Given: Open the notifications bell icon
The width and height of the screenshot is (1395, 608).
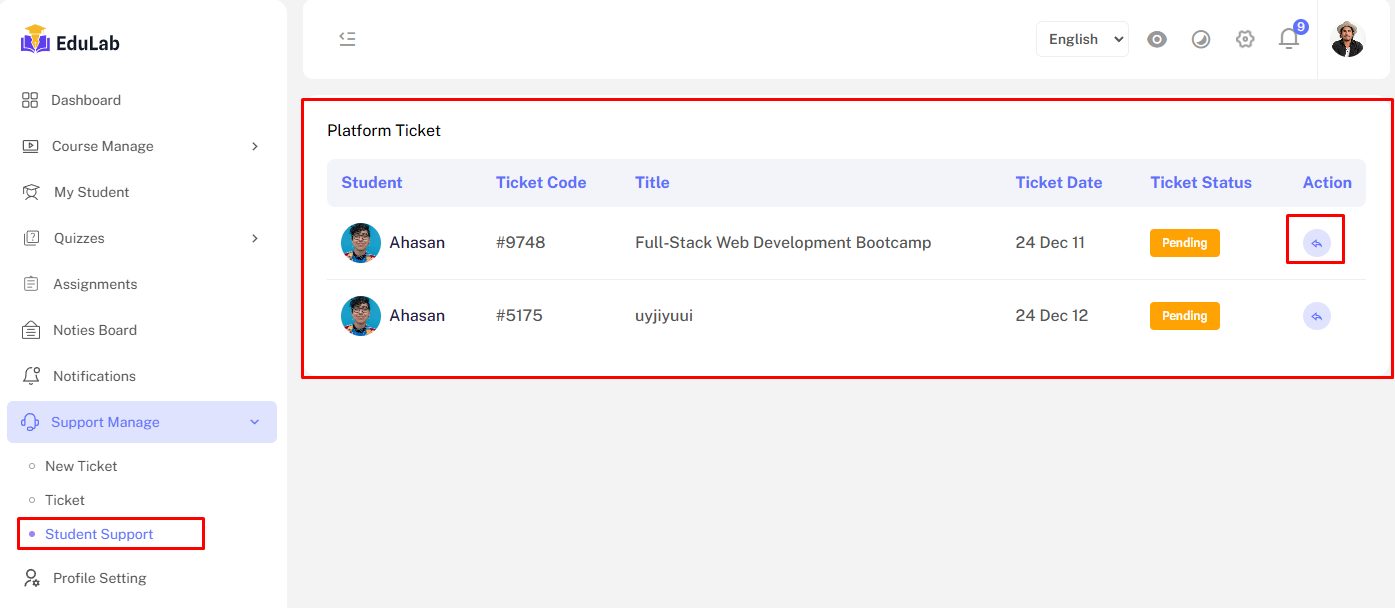Looking at the screenshot, I should [x=1289, y=39].
